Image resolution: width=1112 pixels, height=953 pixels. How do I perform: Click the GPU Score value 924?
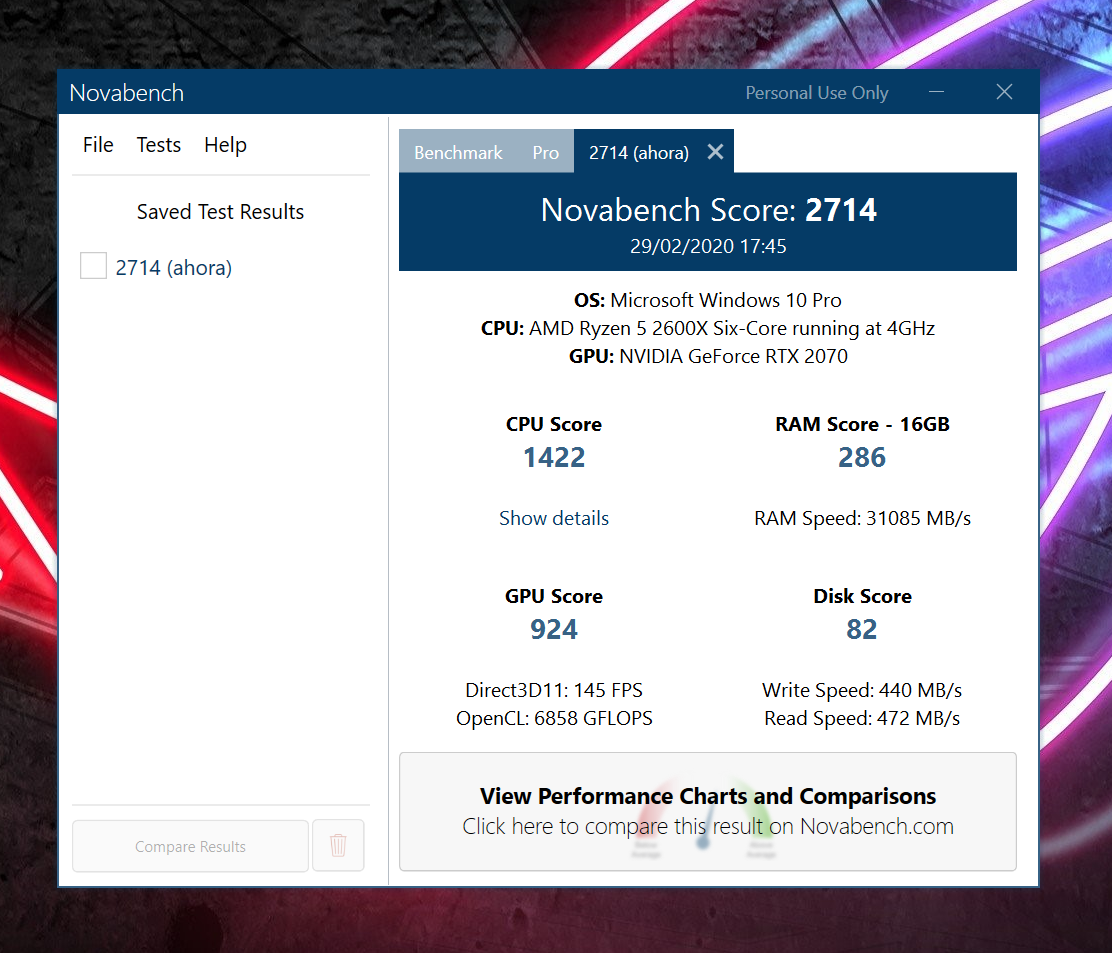554,629
